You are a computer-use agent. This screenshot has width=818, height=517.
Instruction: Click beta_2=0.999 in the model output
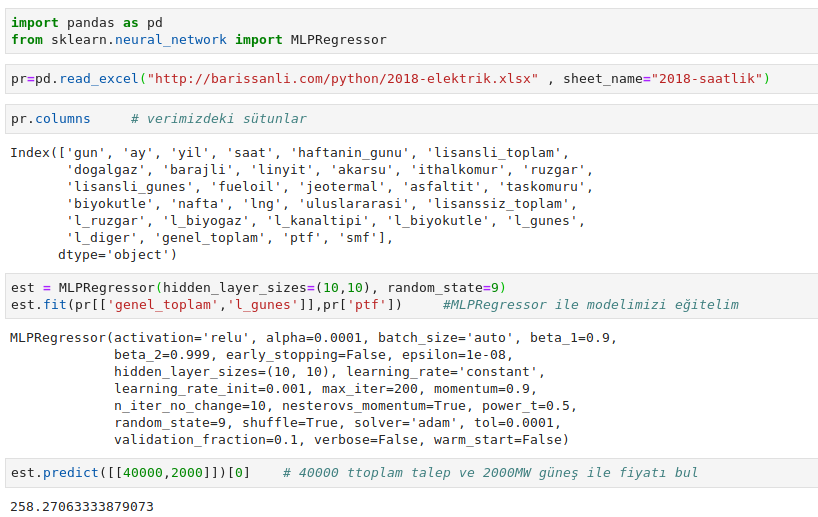[162, 355]
